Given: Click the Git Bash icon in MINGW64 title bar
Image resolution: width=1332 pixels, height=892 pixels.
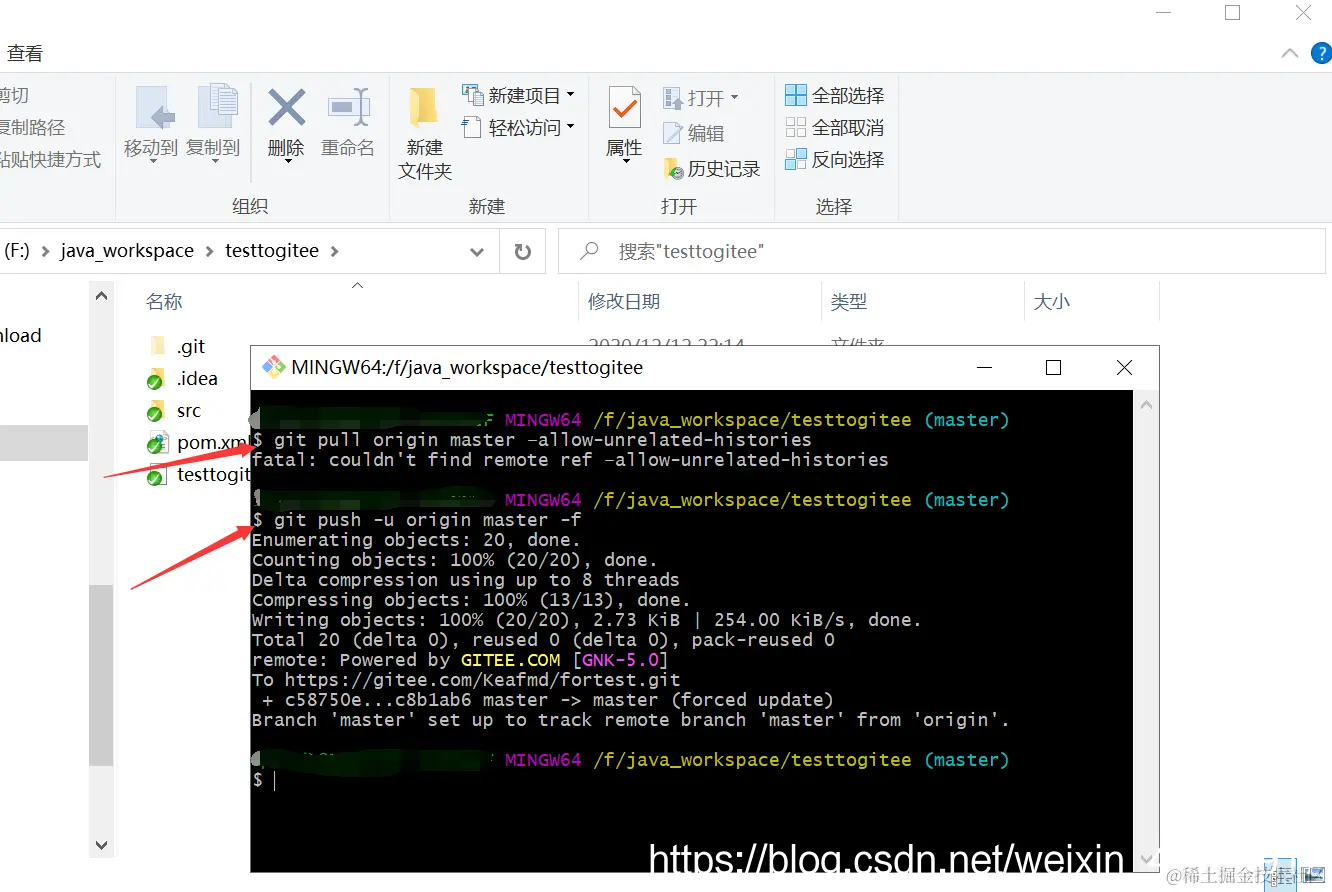Looking at the screenshot, I should click(x=273, y=367).
